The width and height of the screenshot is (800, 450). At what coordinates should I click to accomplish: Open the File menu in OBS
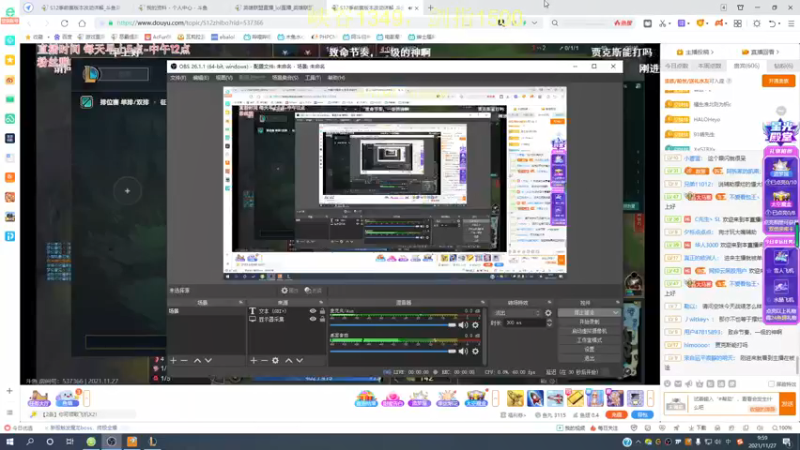[x=177, y=77]
